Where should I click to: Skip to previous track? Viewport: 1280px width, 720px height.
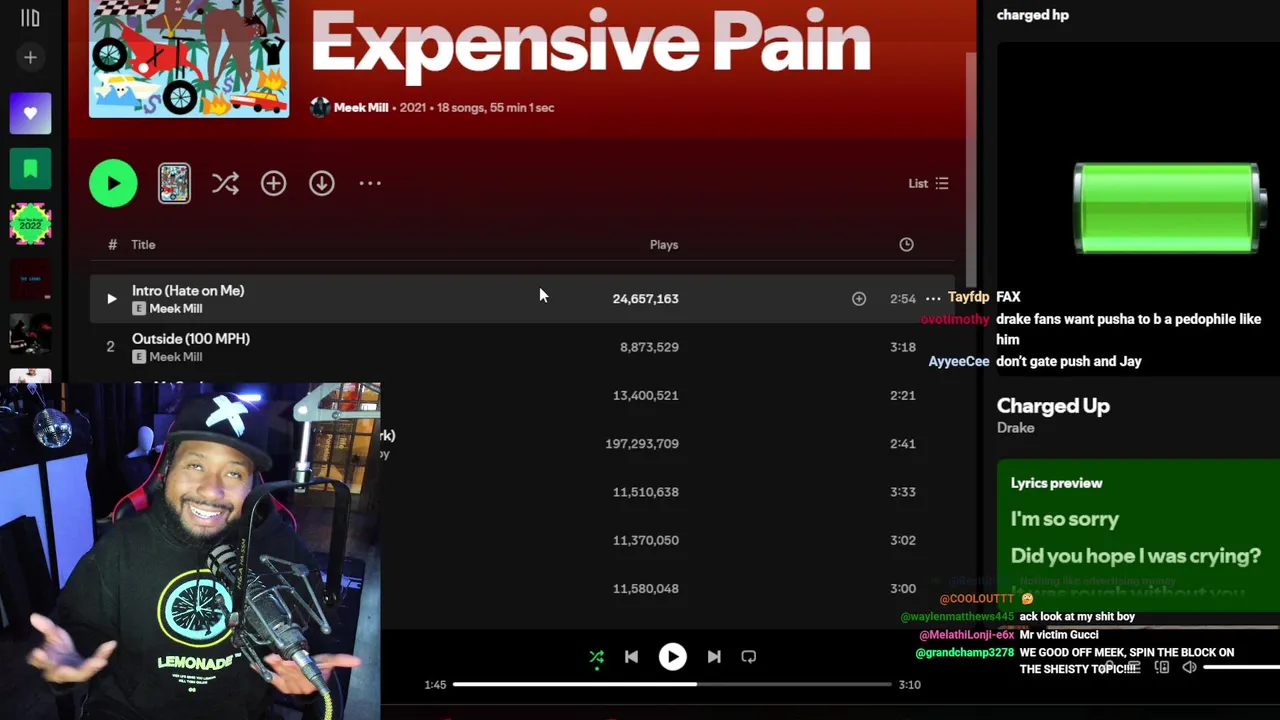pyautogui.click(x=631, y=657)
